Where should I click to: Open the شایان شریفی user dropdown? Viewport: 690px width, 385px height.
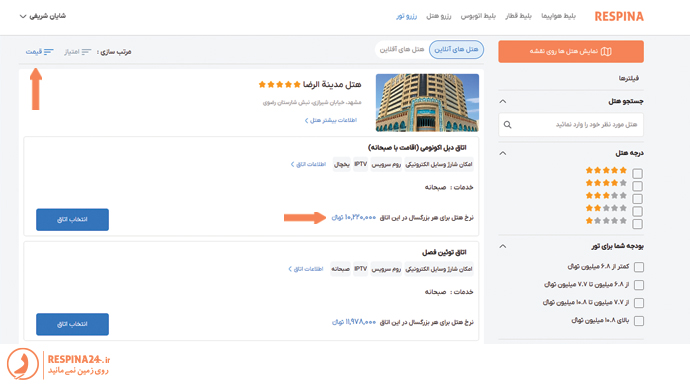click(43, 16)
